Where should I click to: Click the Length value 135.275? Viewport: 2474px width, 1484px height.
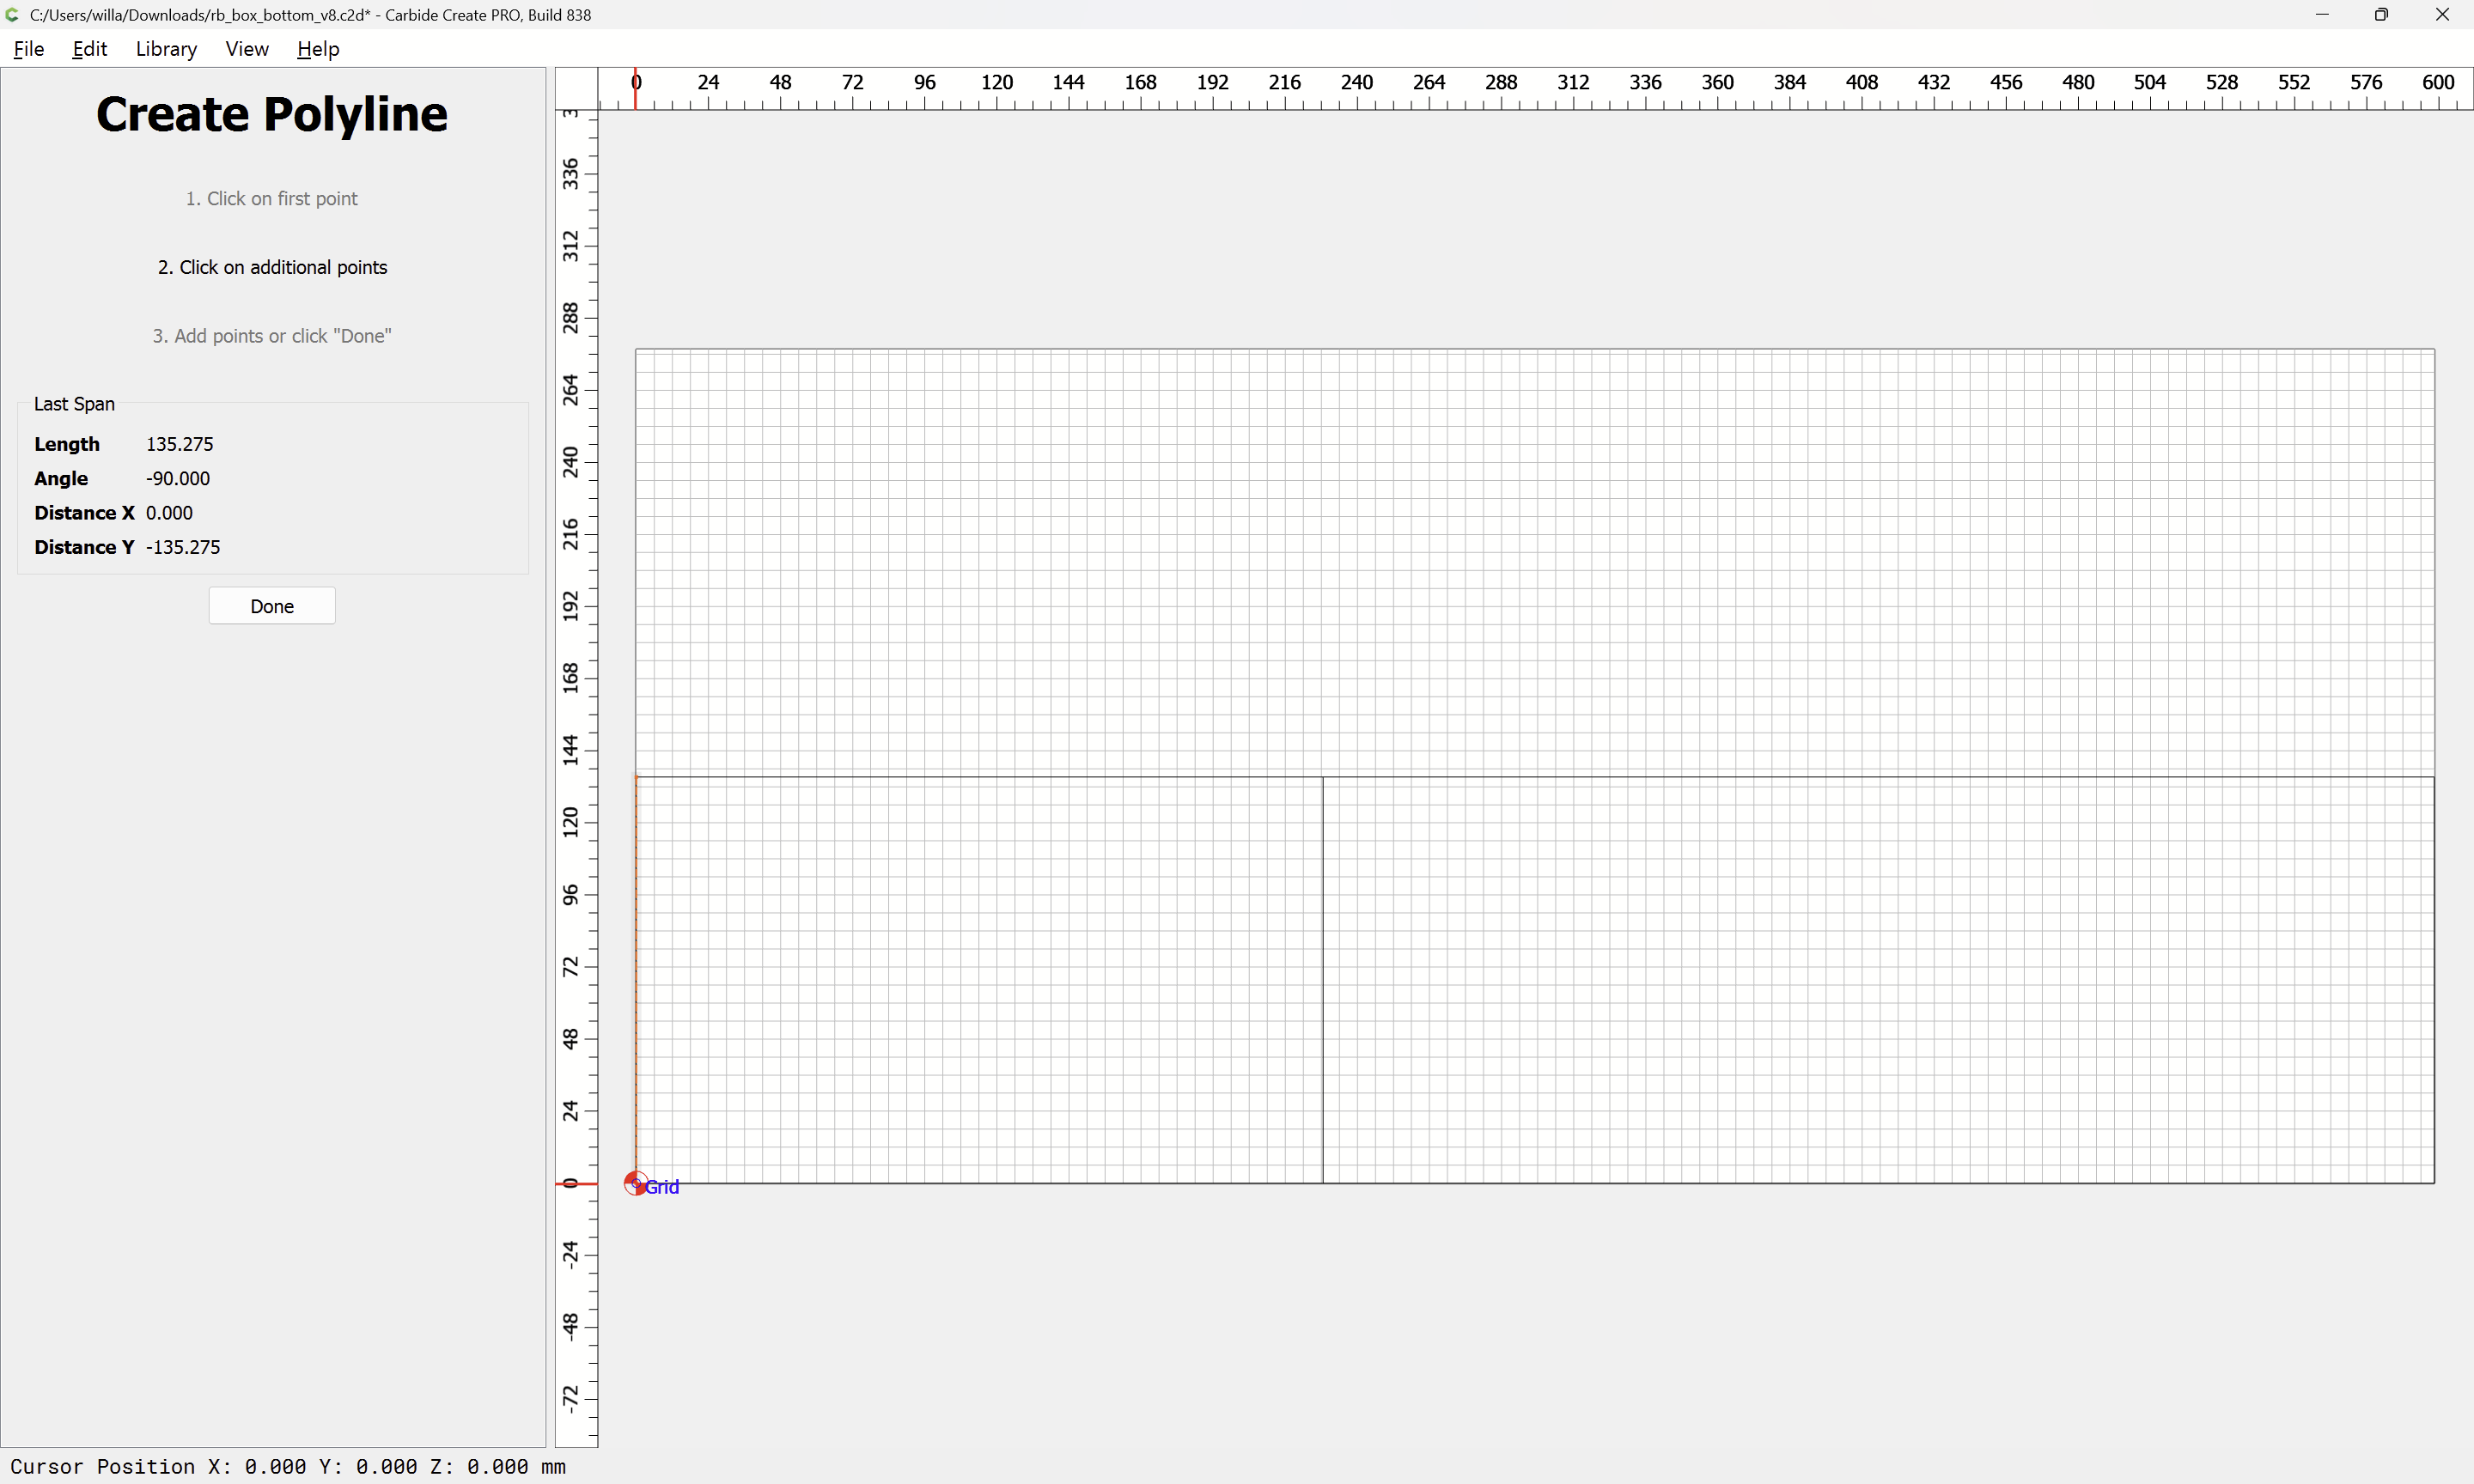[x=180, y=444]
